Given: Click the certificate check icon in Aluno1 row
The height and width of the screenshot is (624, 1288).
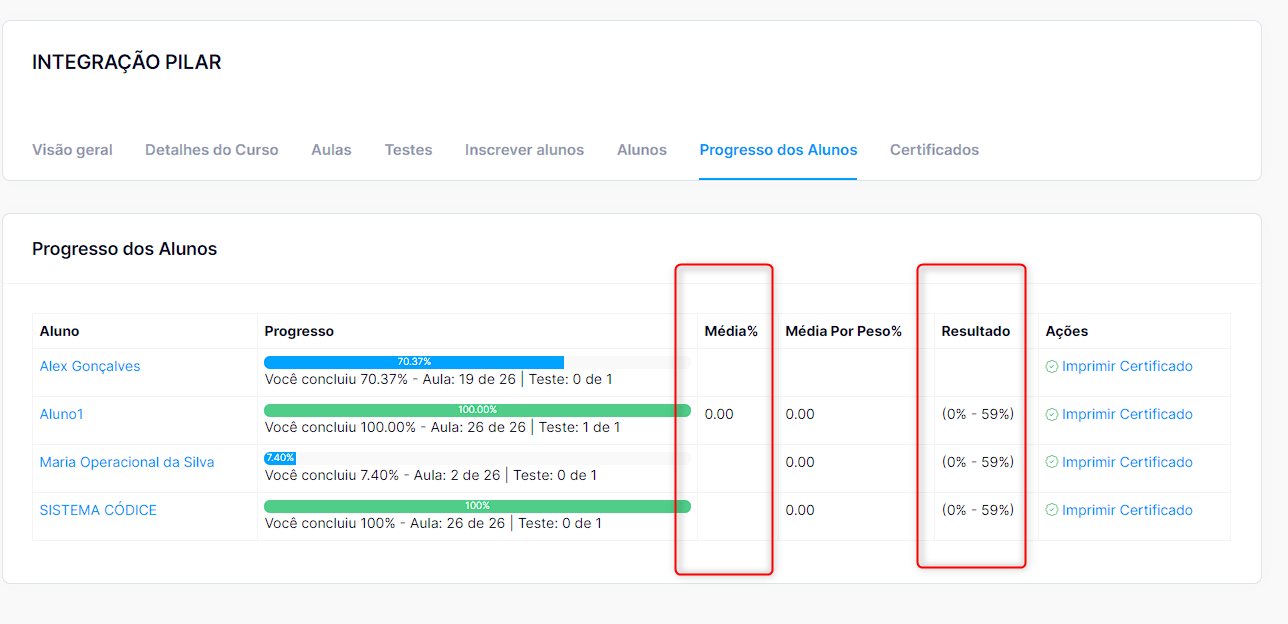Looking at the screenshot, I should (1051, 415).
